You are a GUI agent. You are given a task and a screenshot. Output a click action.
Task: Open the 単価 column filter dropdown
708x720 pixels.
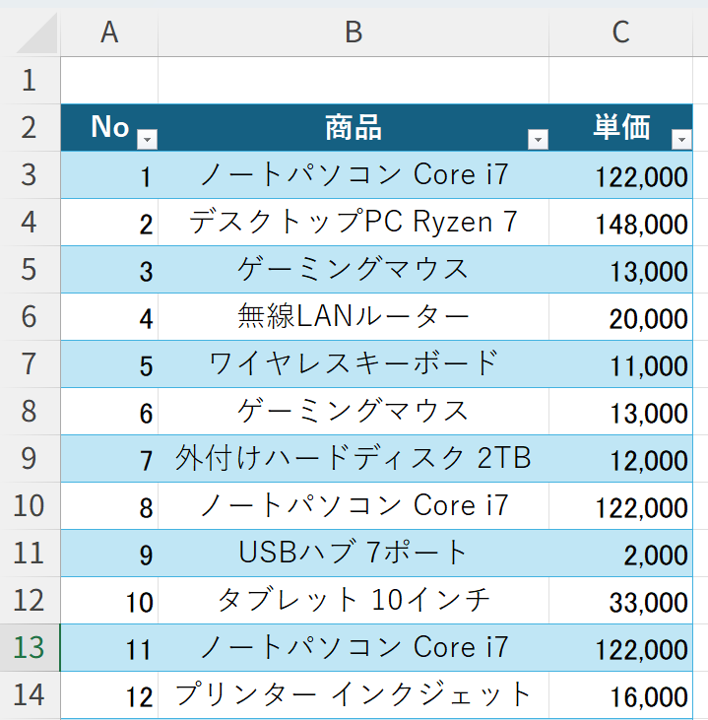(681, 140)
